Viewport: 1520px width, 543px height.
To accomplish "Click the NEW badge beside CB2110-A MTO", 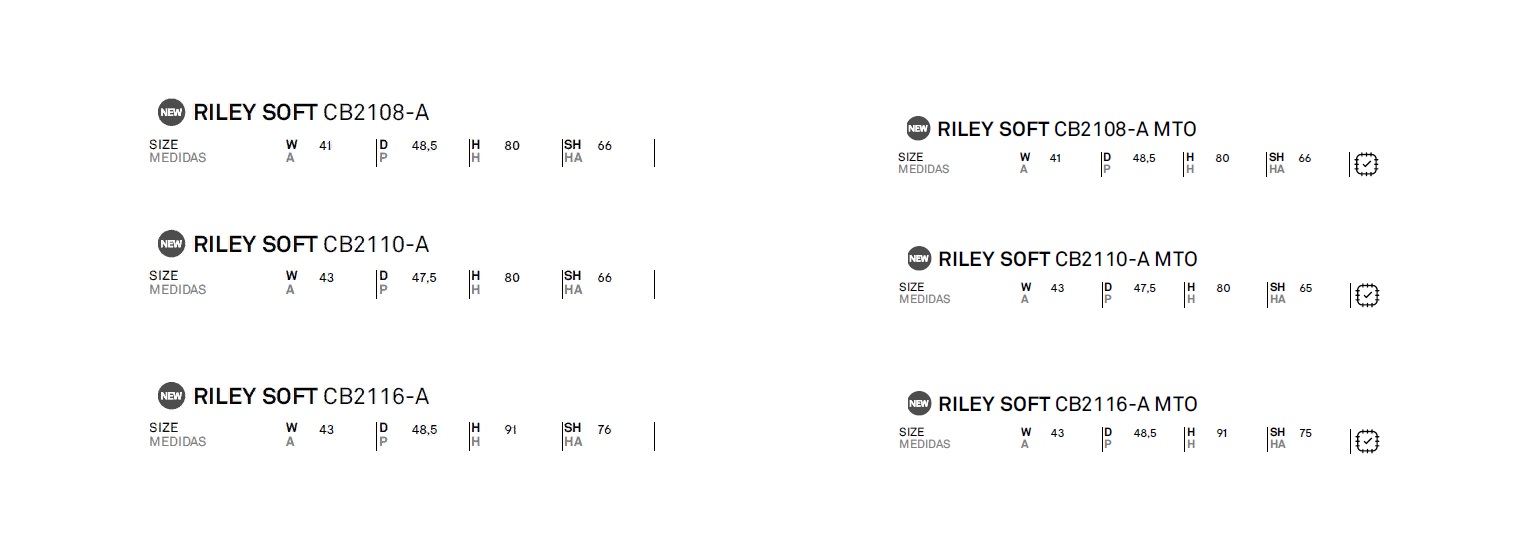I will point(918,258).
